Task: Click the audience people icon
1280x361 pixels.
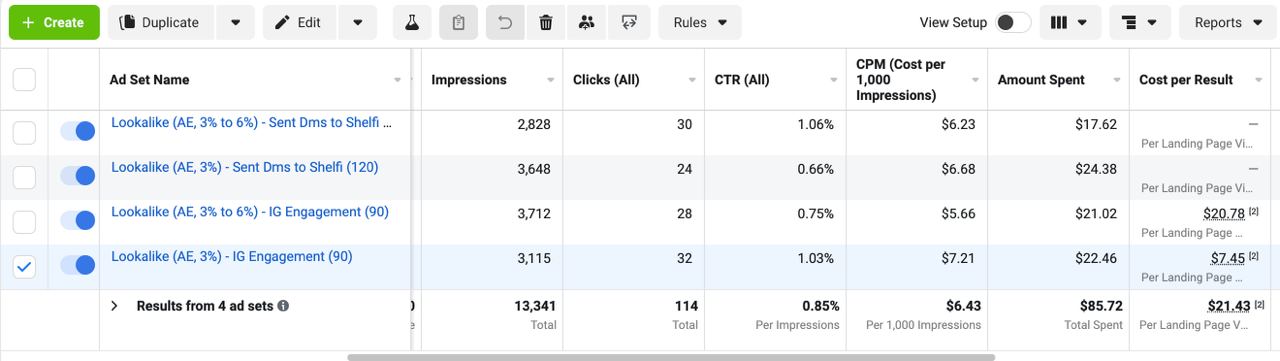Action: point(587,22)
